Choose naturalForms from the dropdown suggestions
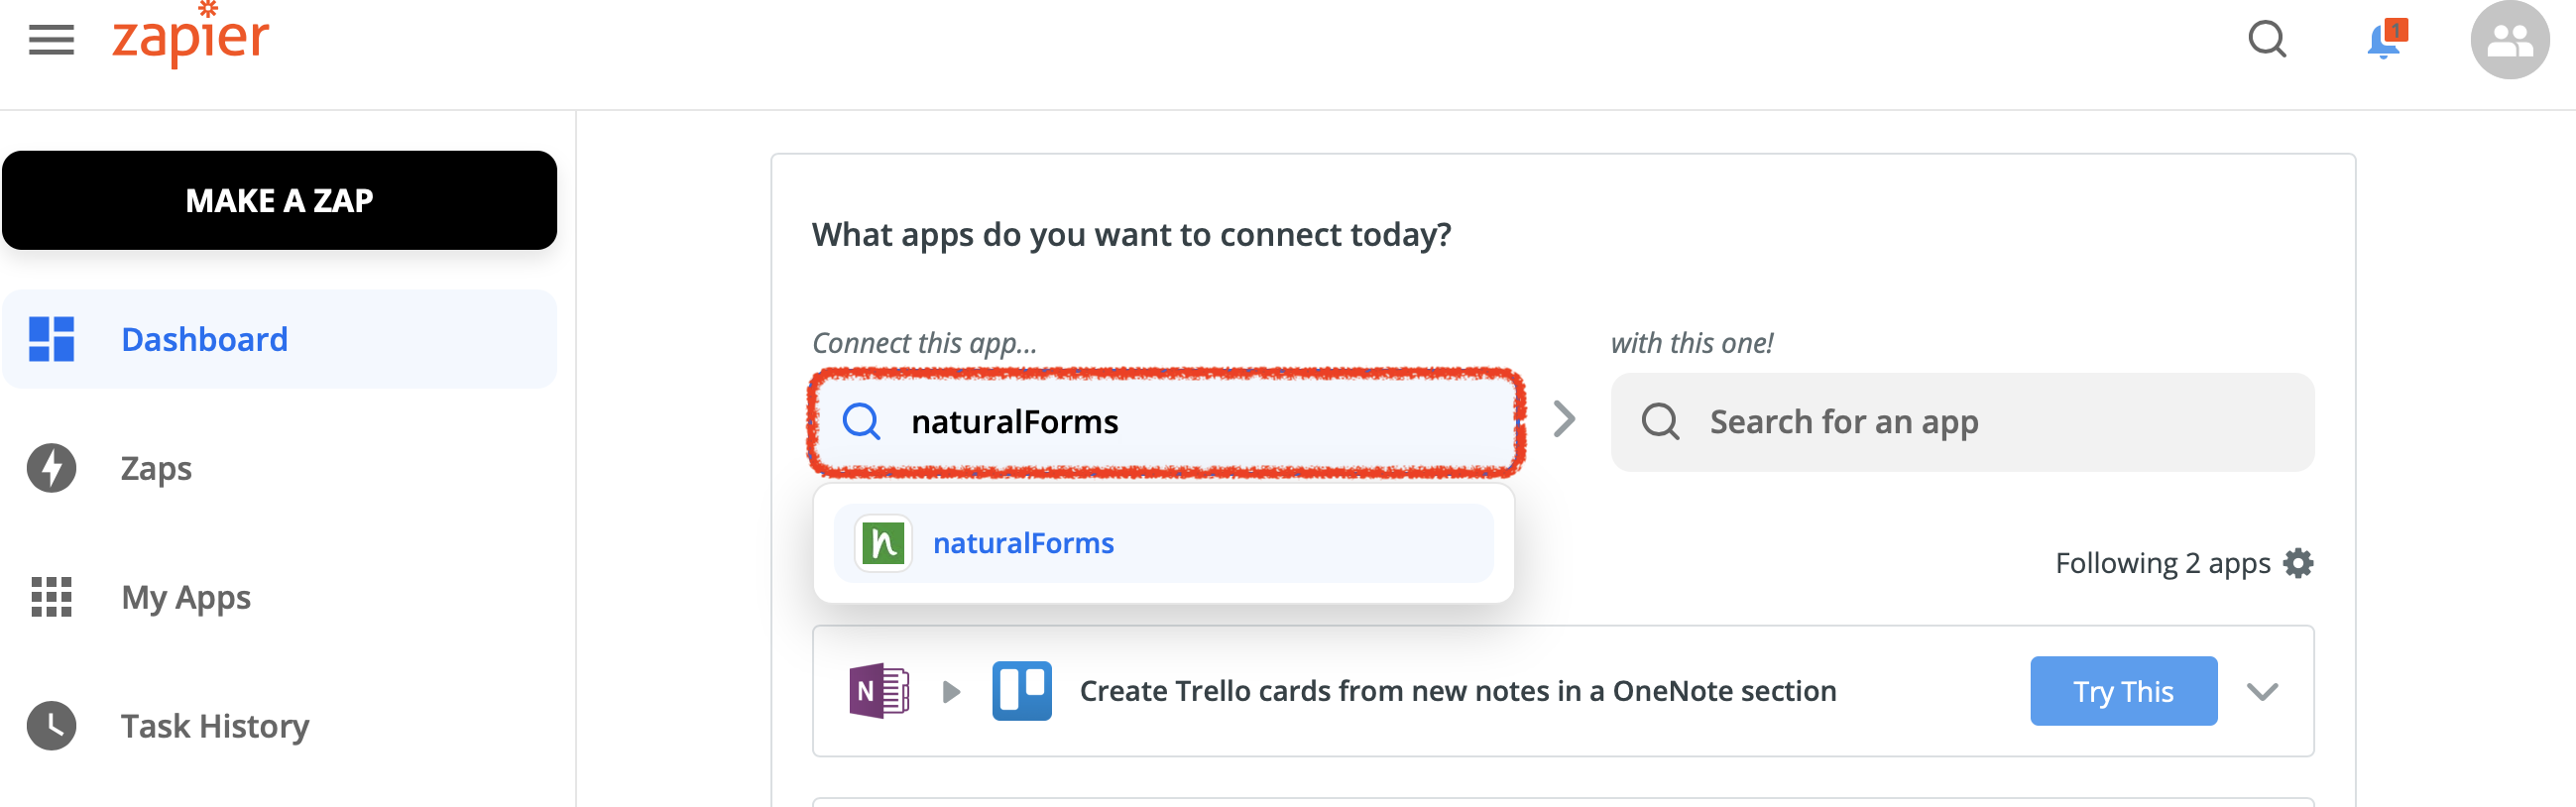The image size is (2576, 807). [1163, 543]
